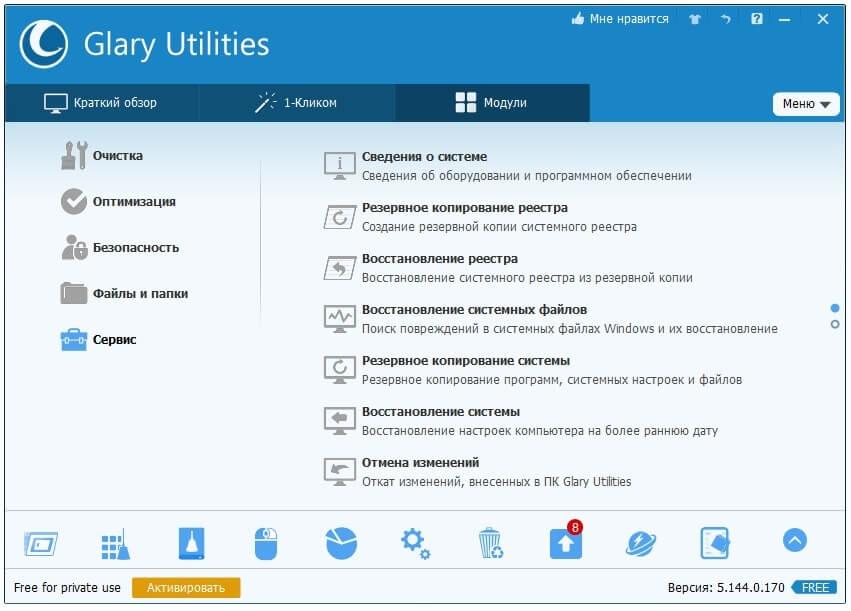Click the Очистка wrench and brush icon
Screen dimensions: 851x611
[74, 156]
